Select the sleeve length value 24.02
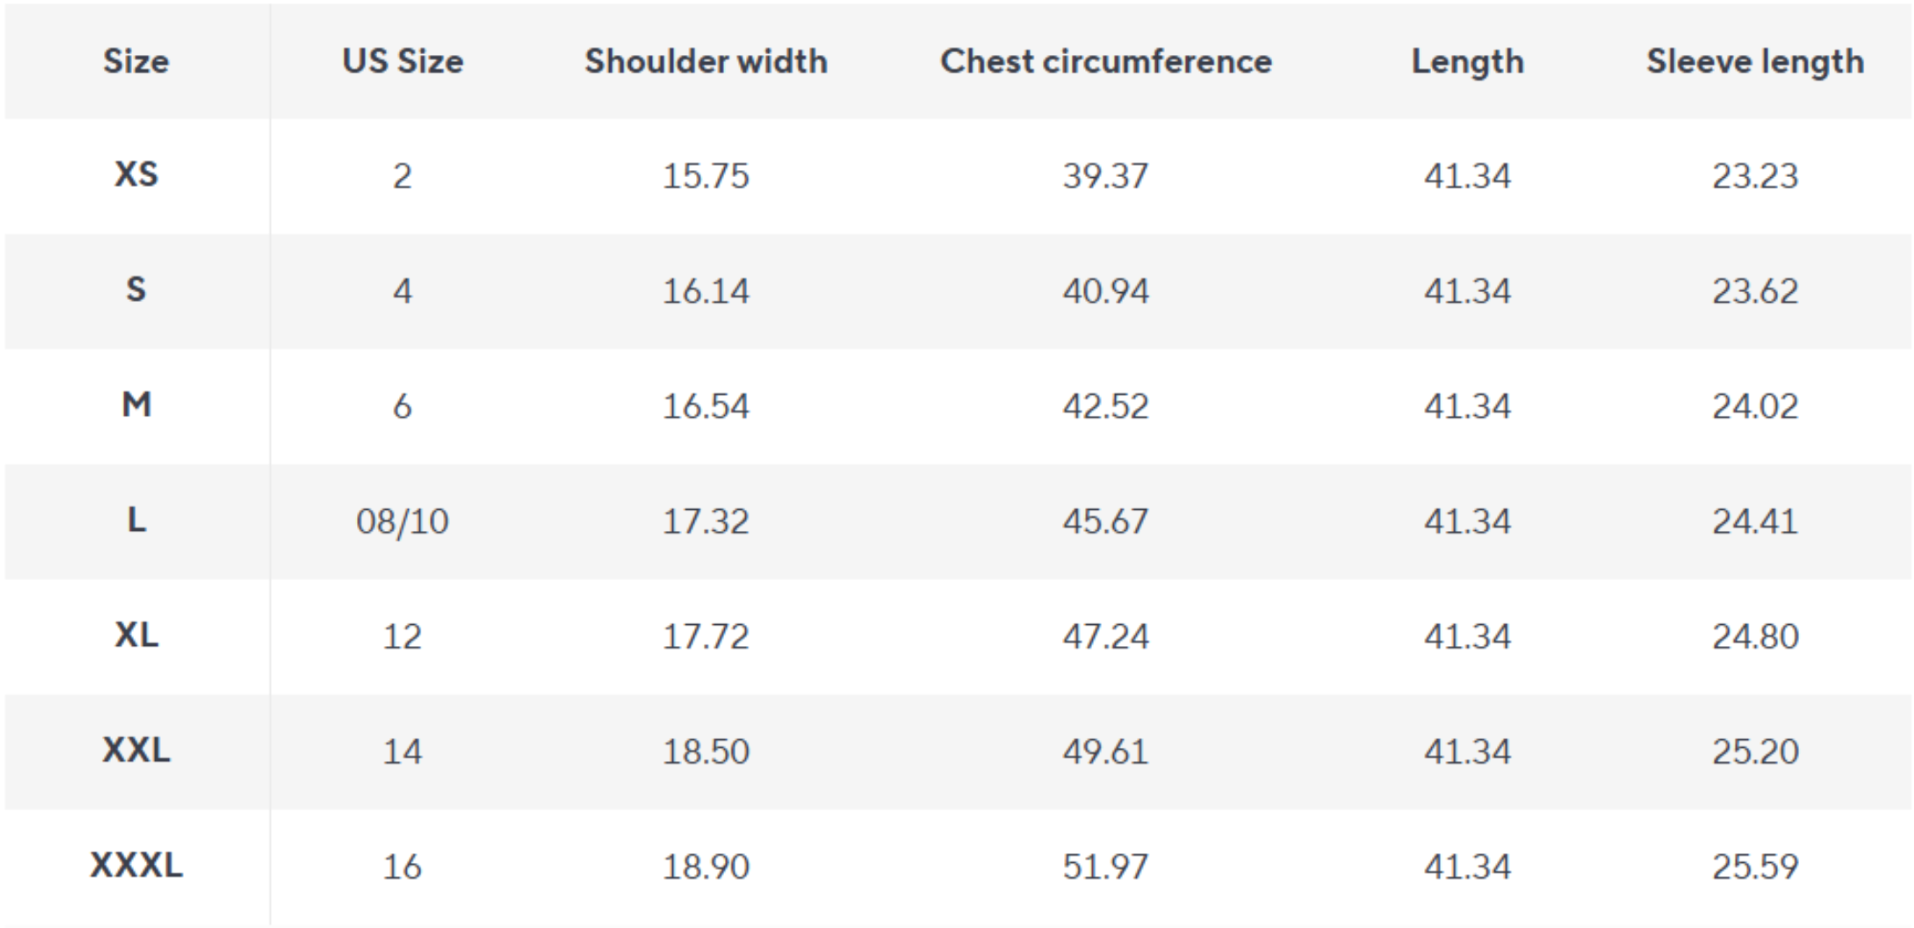 1755,406
